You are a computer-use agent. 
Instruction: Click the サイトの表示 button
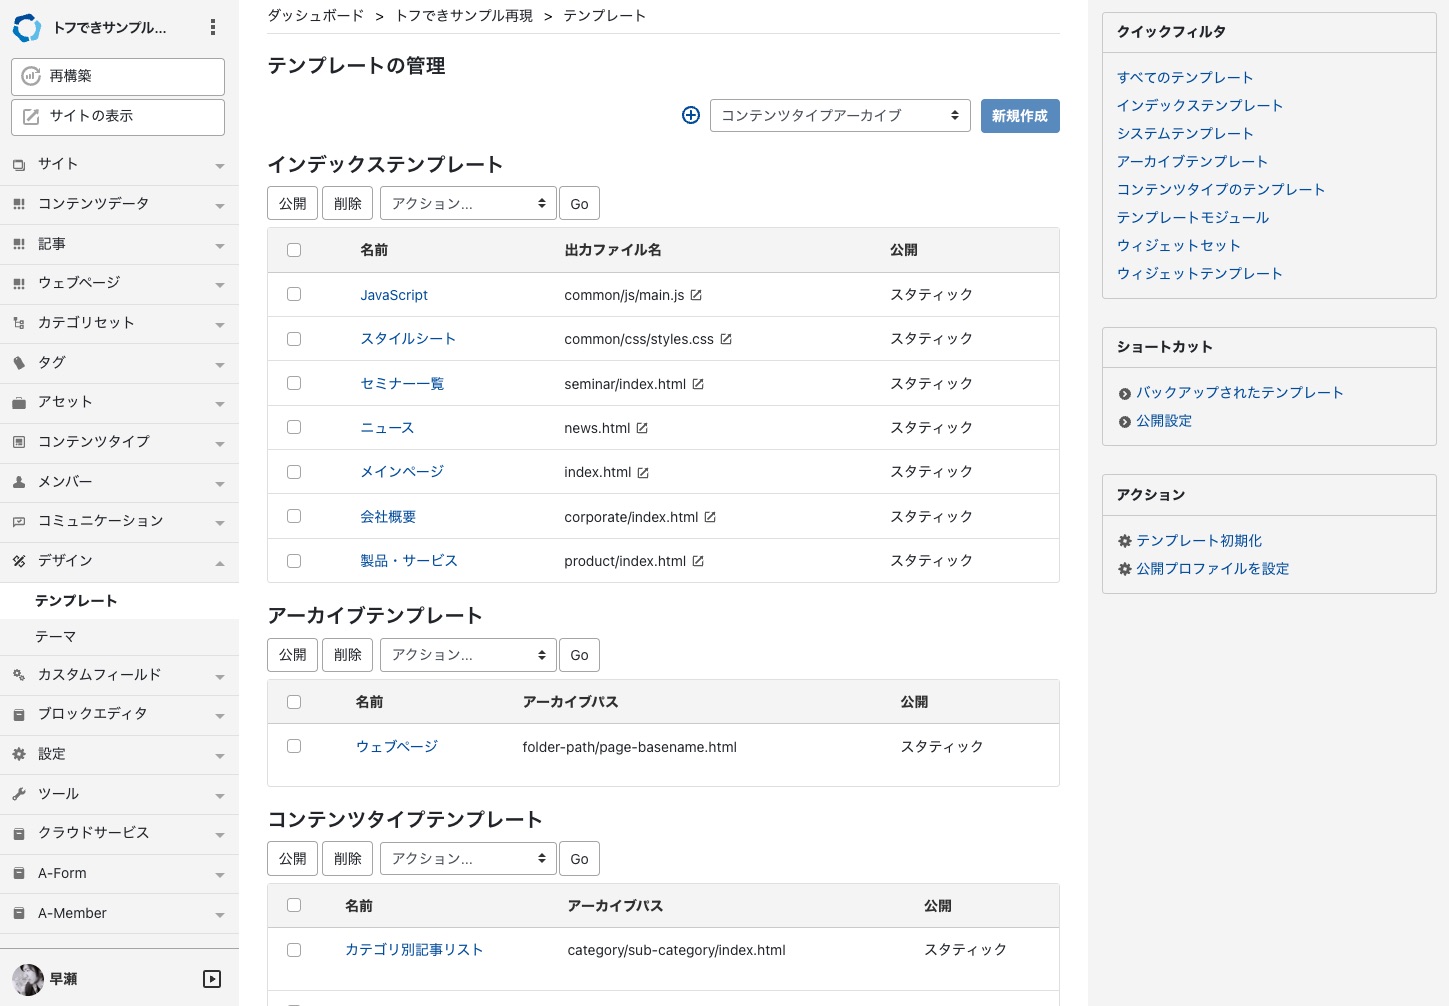pyautogui.click(x=118, y=117)
